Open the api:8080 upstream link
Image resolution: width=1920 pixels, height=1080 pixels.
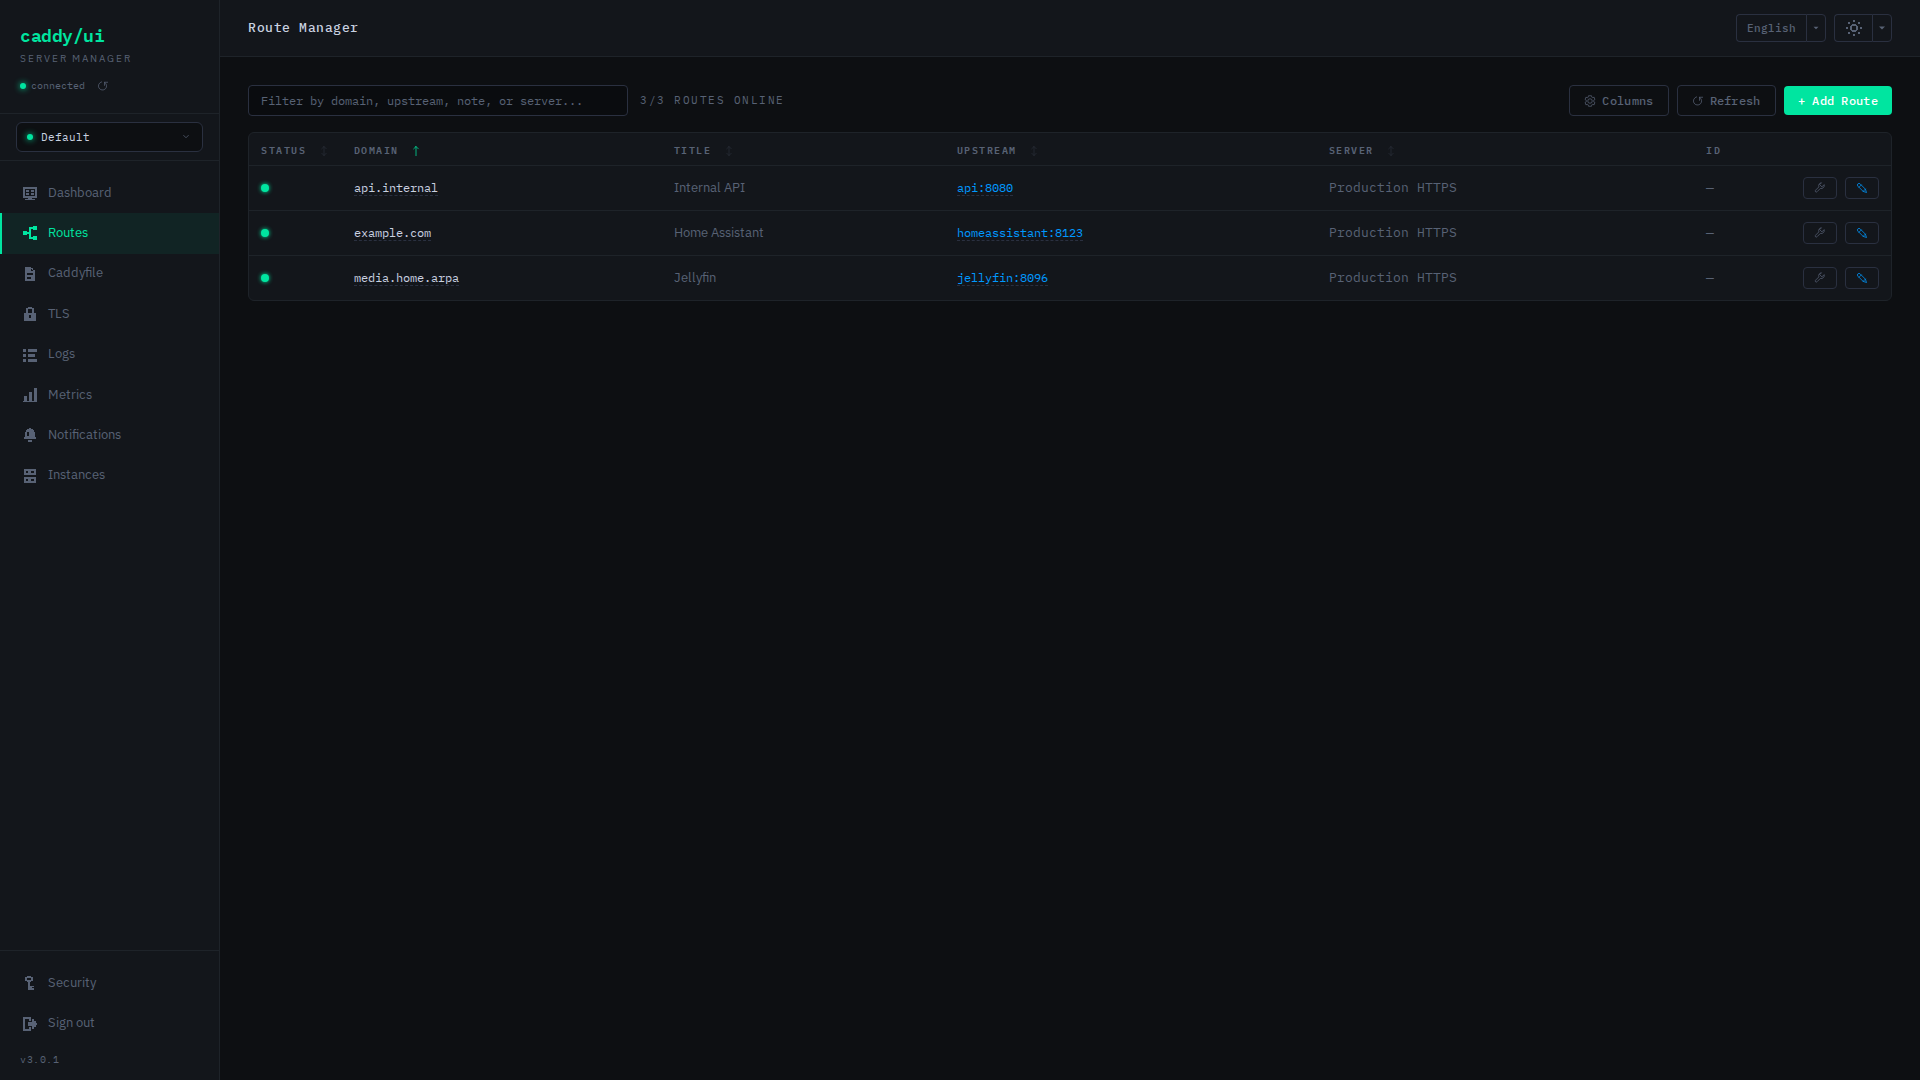(984, 188)
